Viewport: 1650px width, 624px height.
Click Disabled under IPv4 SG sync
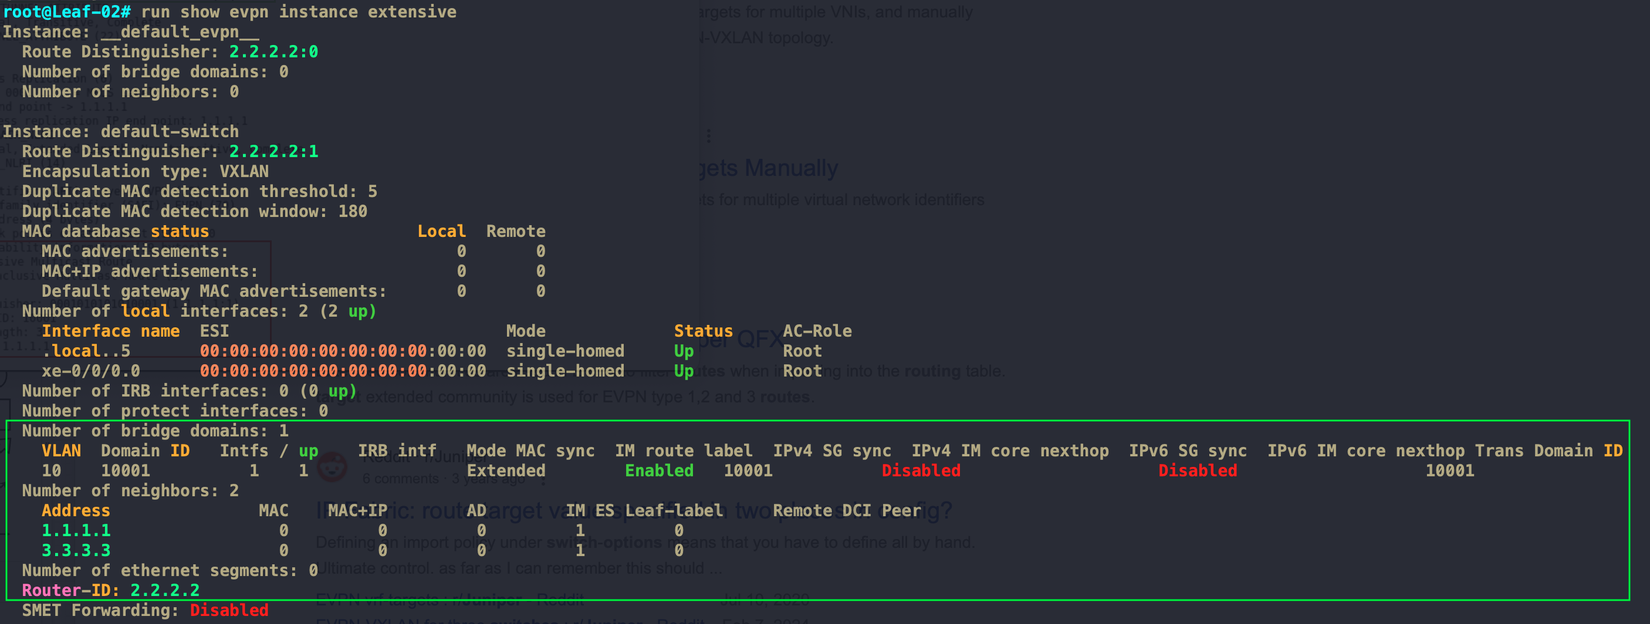[x=921, y=471]
